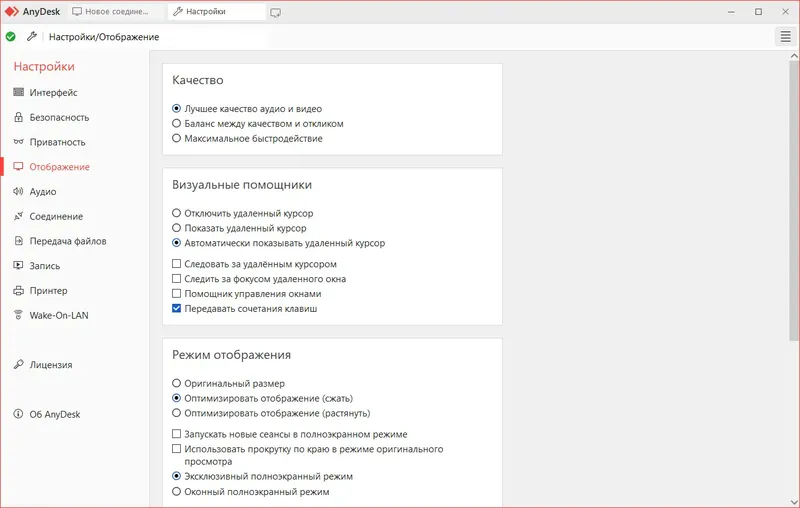Viewport: 800px width, 508px height.
Task: Select Максимальное быстродействие quality option
Action: click(x=177, y=139)
